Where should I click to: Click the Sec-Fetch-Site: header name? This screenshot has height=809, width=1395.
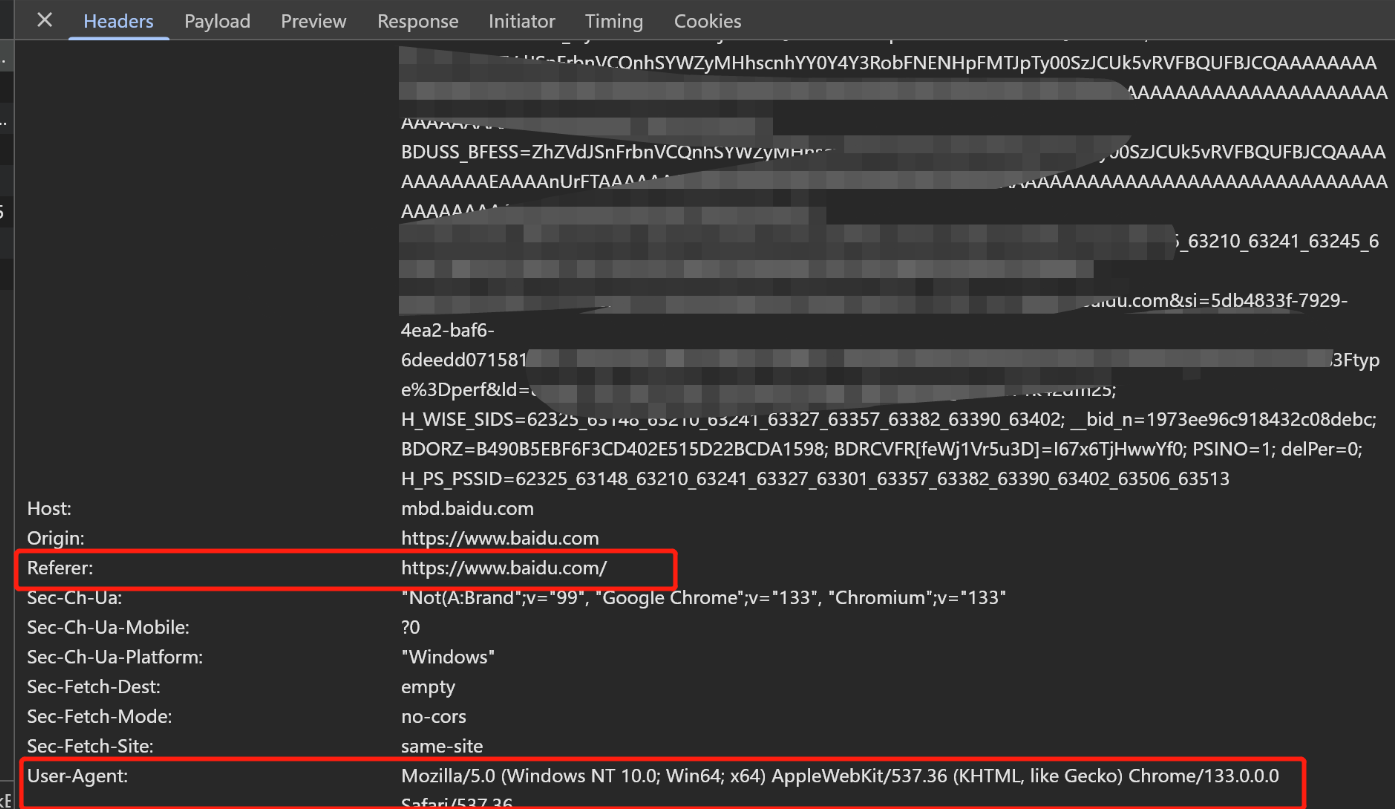90,746
